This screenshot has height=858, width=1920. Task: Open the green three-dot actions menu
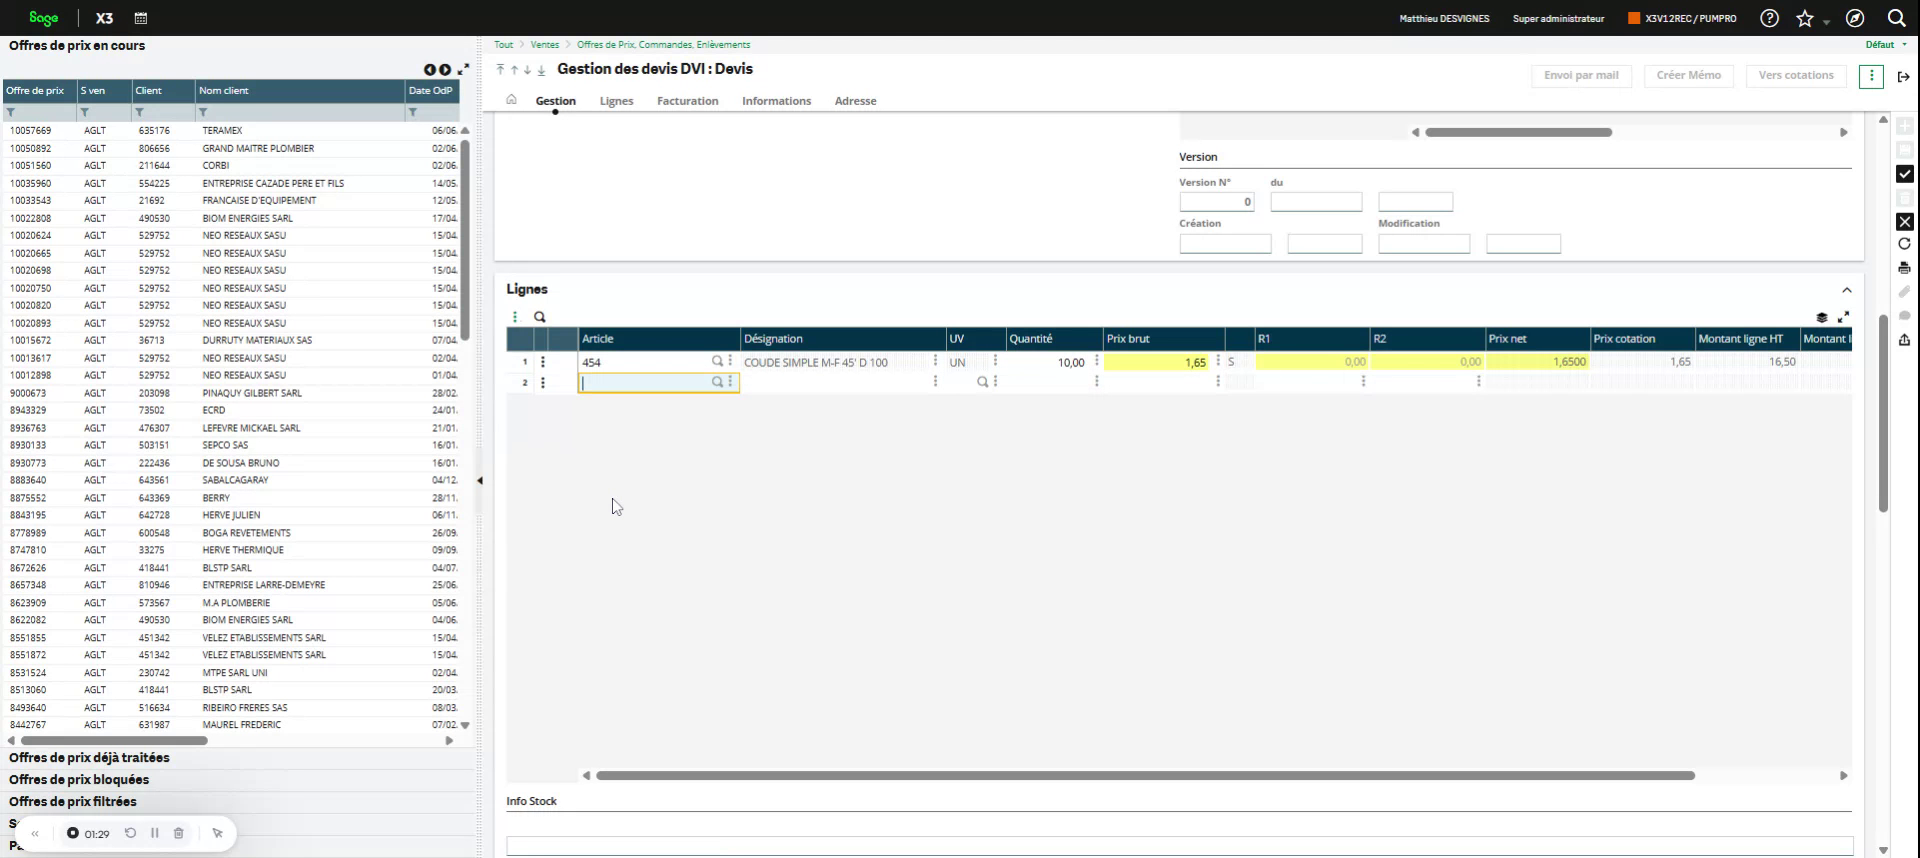coord(1871,76)
